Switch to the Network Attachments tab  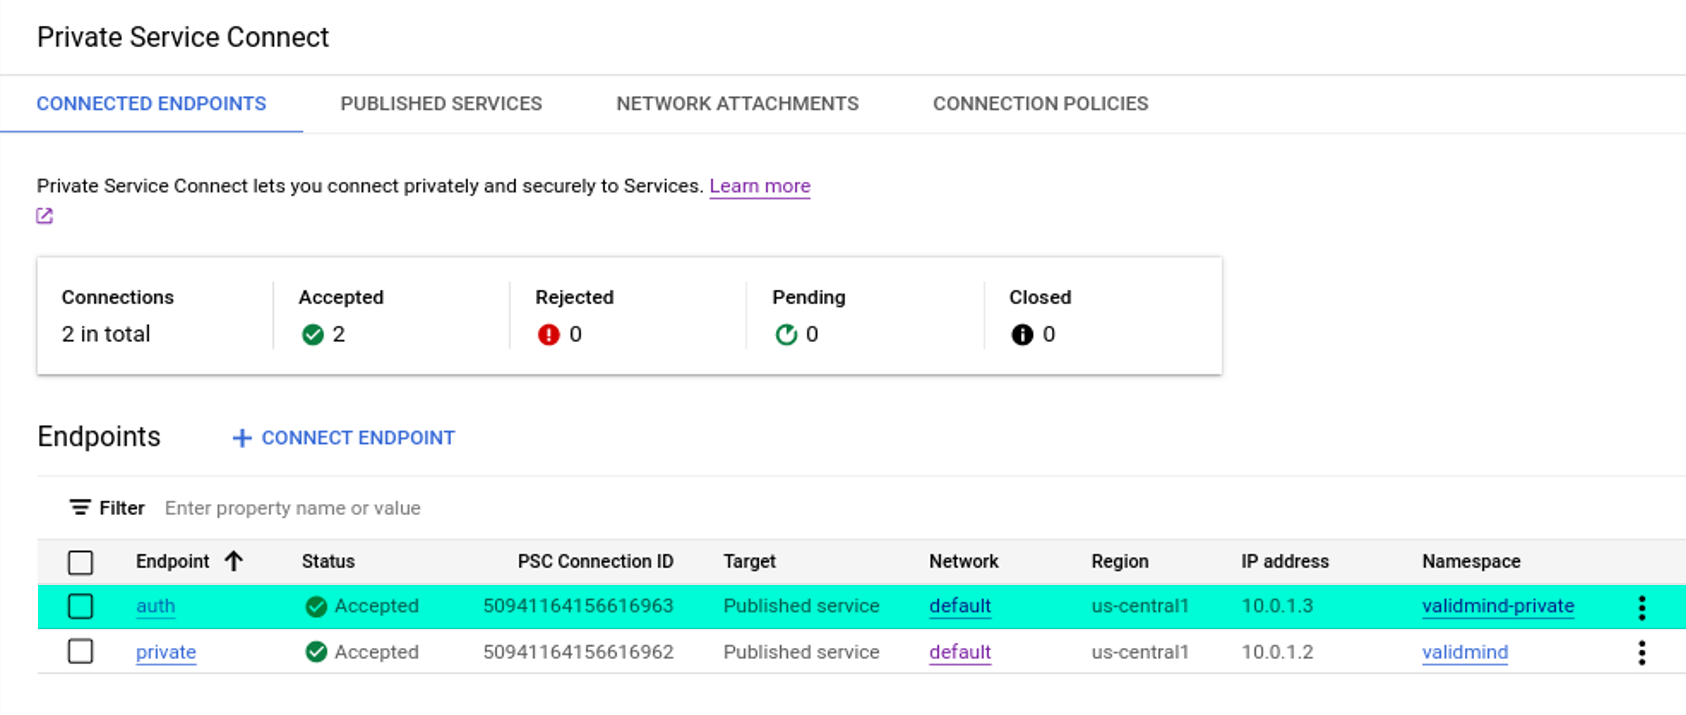click(737, 103)
